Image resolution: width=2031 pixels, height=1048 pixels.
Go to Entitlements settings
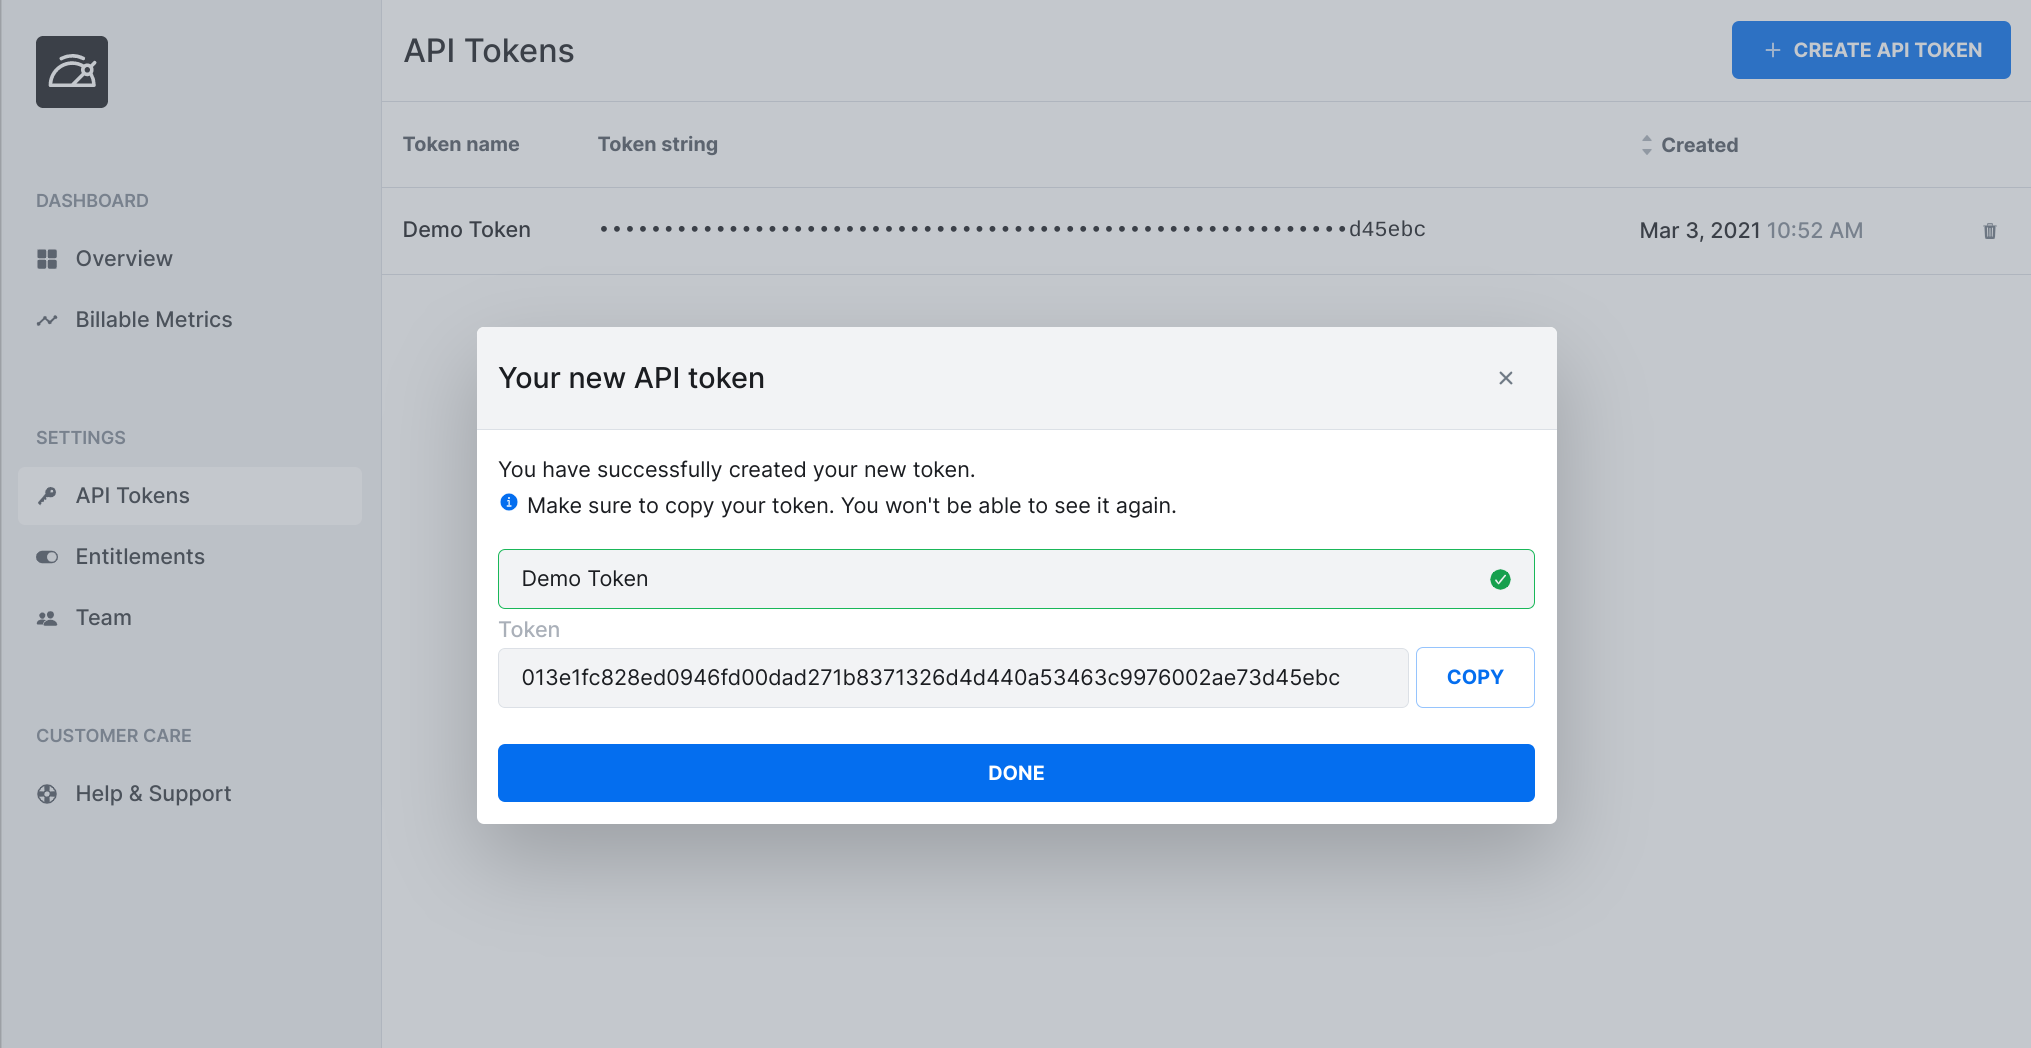140,557
